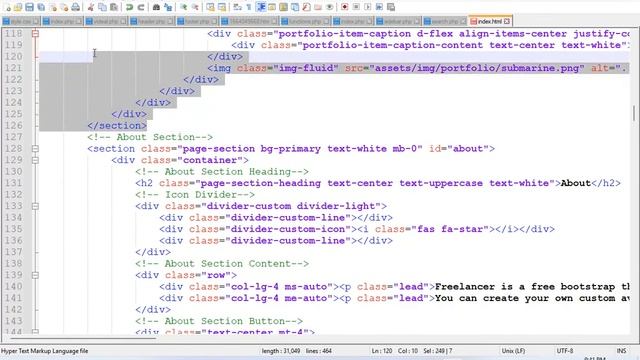Paste clipboard using the Paste icon
The height and width of the screenshot is (360, 640).
tap(114, 7)
